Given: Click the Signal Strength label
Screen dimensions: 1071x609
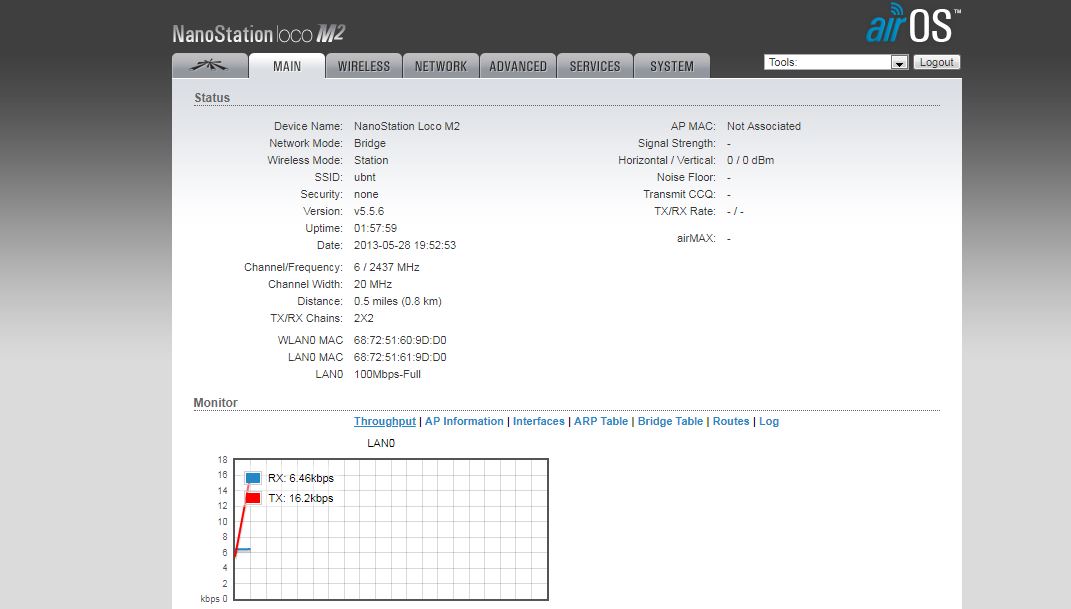Looking at the screenshot, I should point(676,143).
